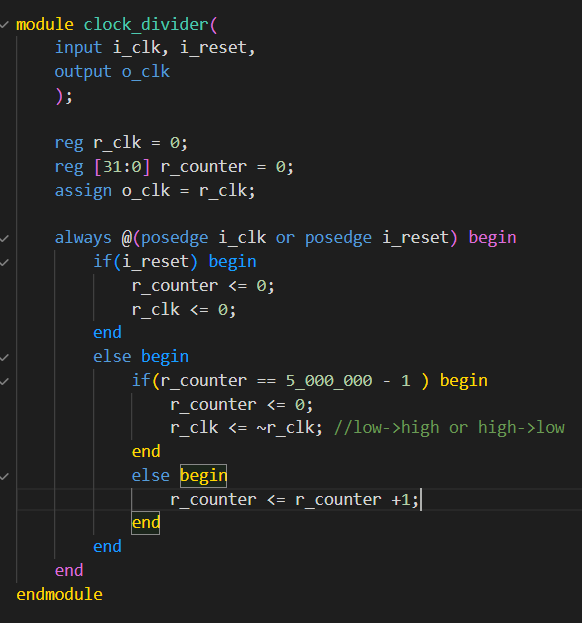Click '[31:0]' bit range
Viewport: 582px width, 623px height.
tap(122, 167)
